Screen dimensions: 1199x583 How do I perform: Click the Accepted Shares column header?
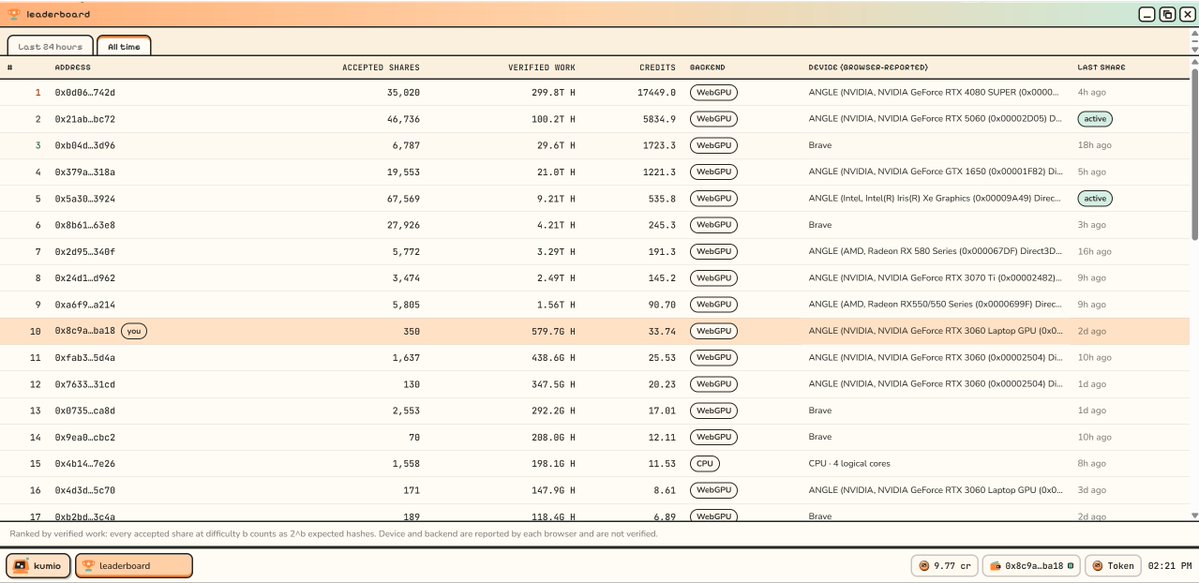(381, 67)
